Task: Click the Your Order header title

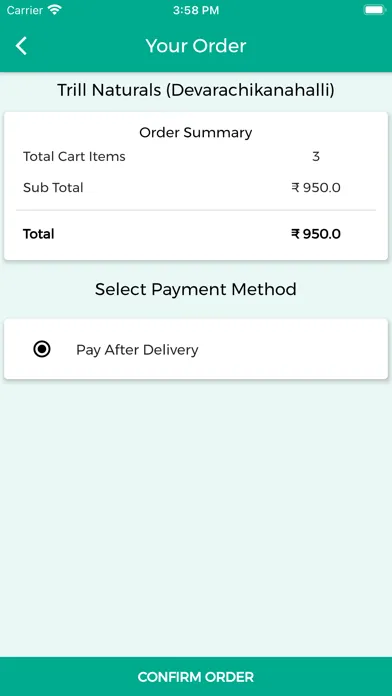Action: 196,46
